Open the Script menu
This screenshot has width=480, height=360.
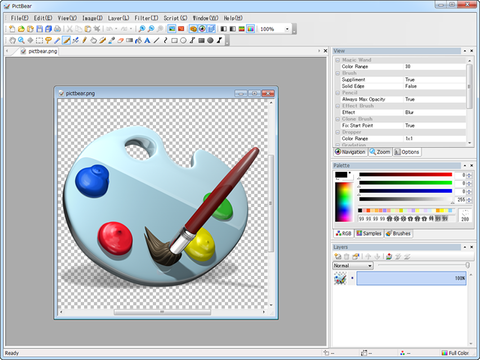[175, 18]
